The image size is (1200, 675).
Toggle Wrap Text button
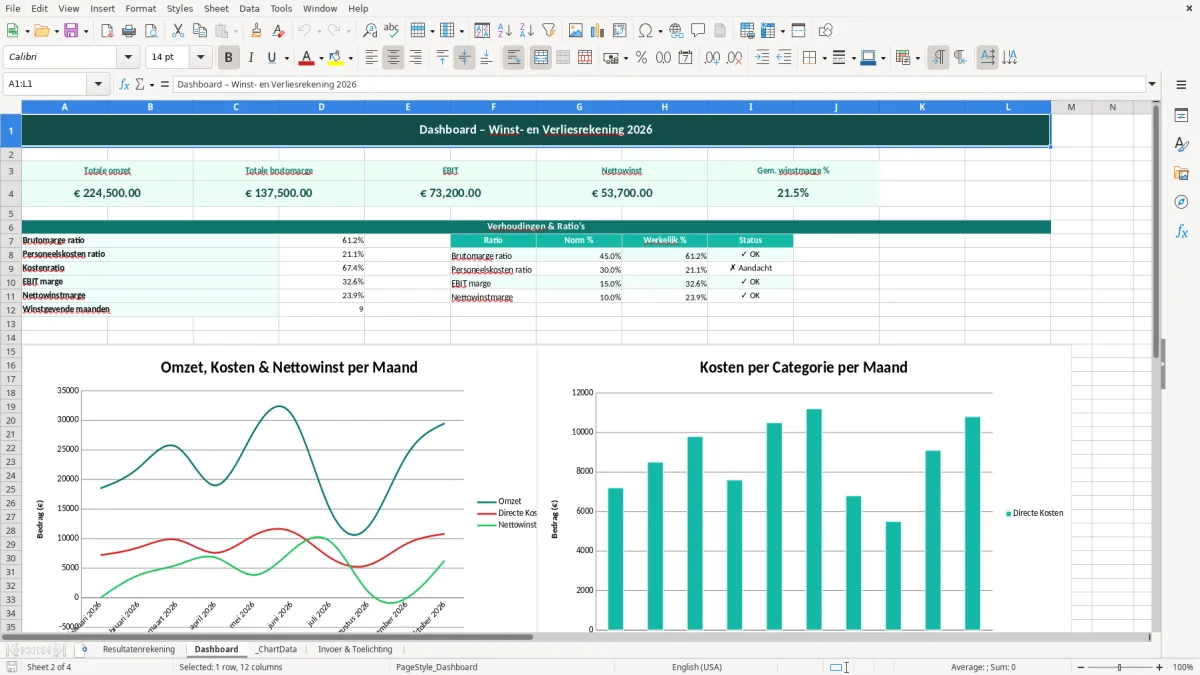tap(513, 58)
